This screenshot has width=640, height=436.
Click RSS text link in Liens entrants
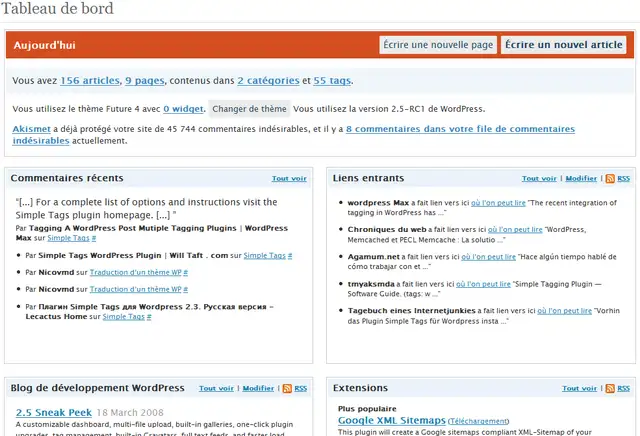(x=623, y=178)
